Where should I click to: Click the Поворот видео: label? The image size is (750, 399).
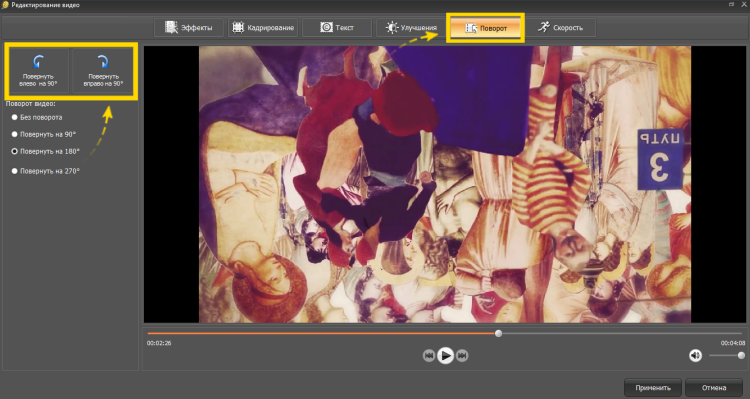click(31, 103)
